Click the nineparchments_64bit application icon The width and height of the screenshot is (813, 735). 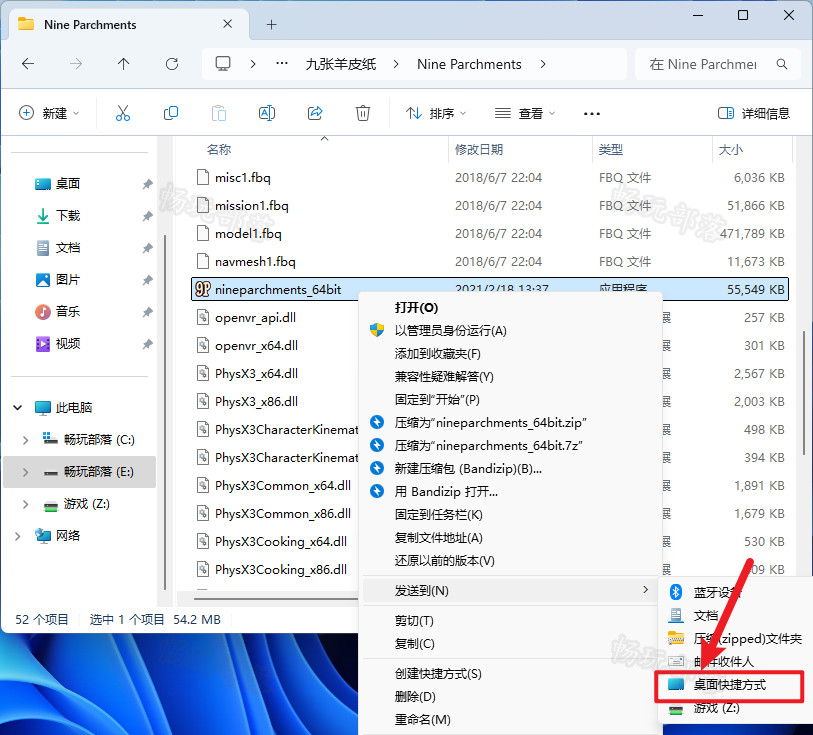click(x=203, y=289)
